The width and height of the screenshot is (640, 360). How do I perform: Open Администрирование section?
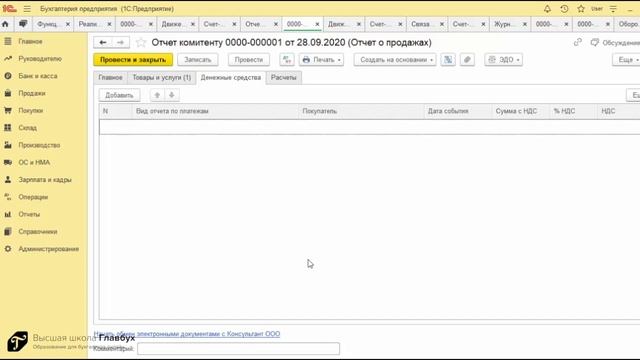pos(49,249)
